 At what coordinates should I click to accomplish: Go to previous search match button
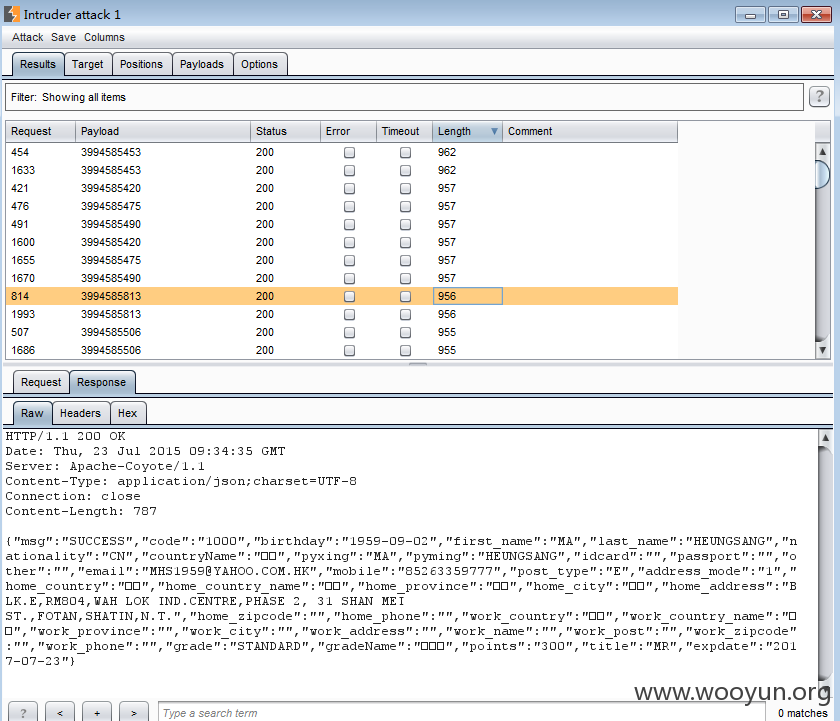pyautogui.click(x=60, y=713)
